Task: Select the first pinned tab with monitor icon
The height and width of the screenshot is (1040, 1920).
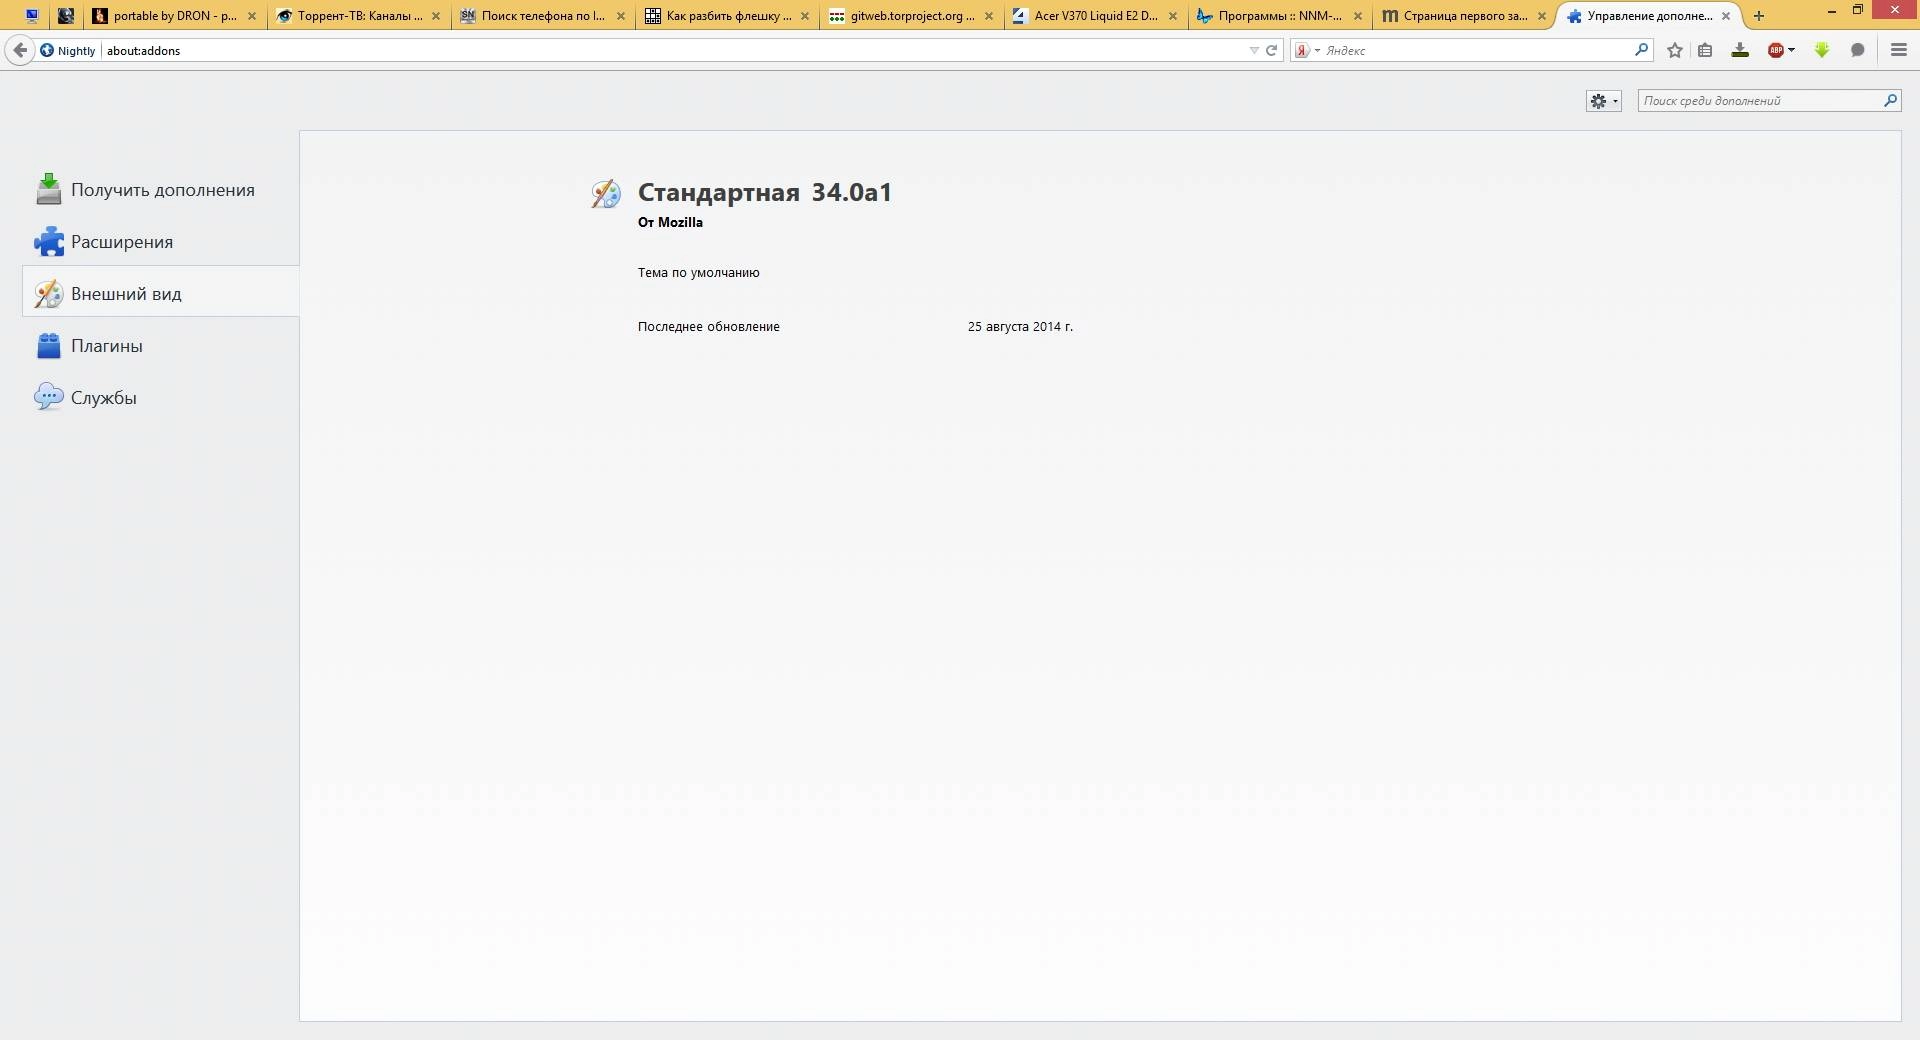Action: click(32, 16)
